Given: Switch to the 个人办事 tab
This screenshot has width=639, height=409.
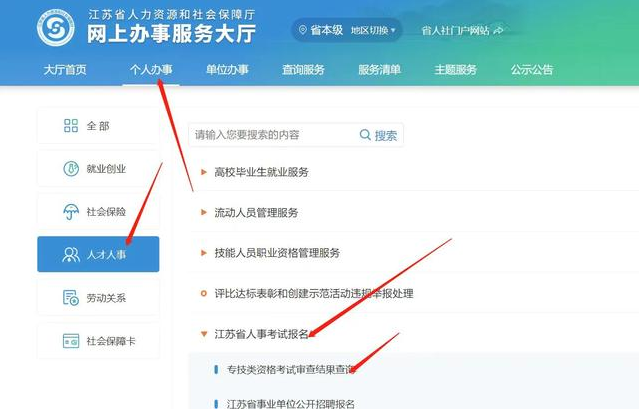Looking at the screenshot, I should pos(151,70).
